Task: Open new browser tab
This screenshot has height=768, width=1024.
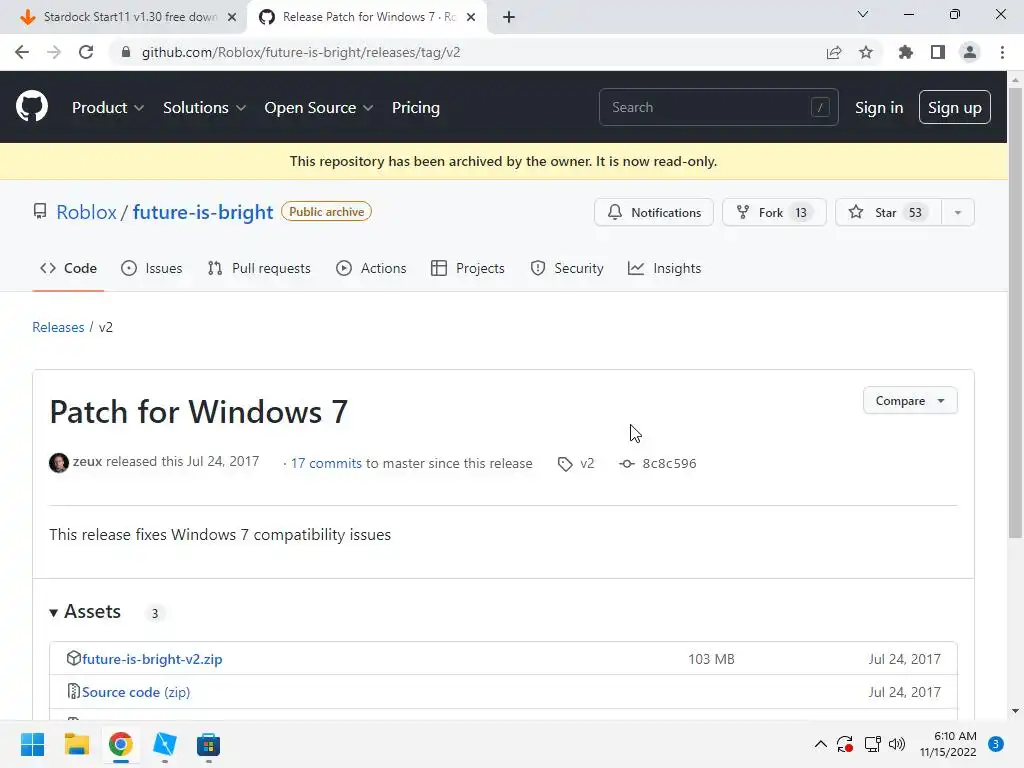Action: tap(509, 17)
